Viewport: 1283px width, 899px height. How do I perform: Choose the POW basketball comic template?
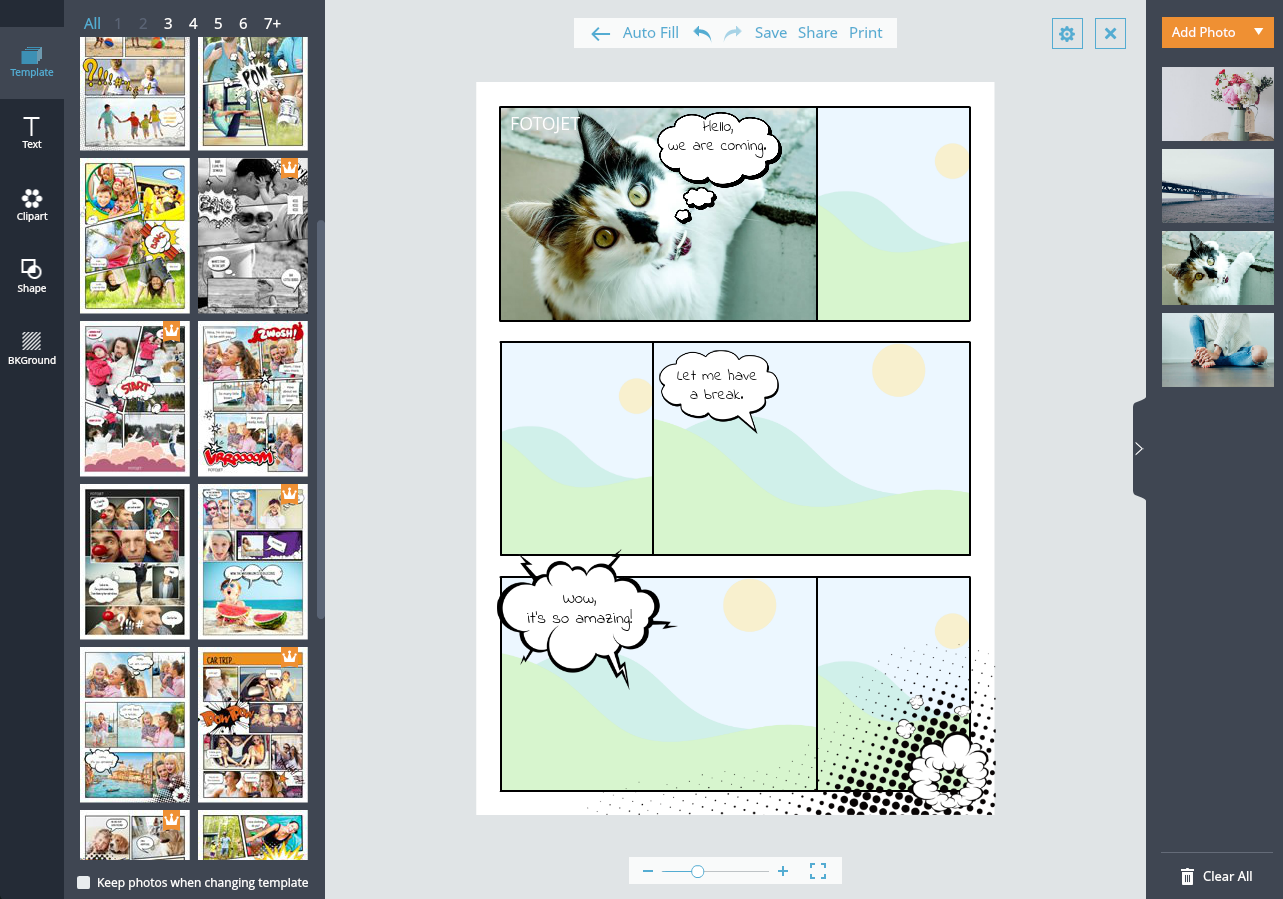click(253, 94)
